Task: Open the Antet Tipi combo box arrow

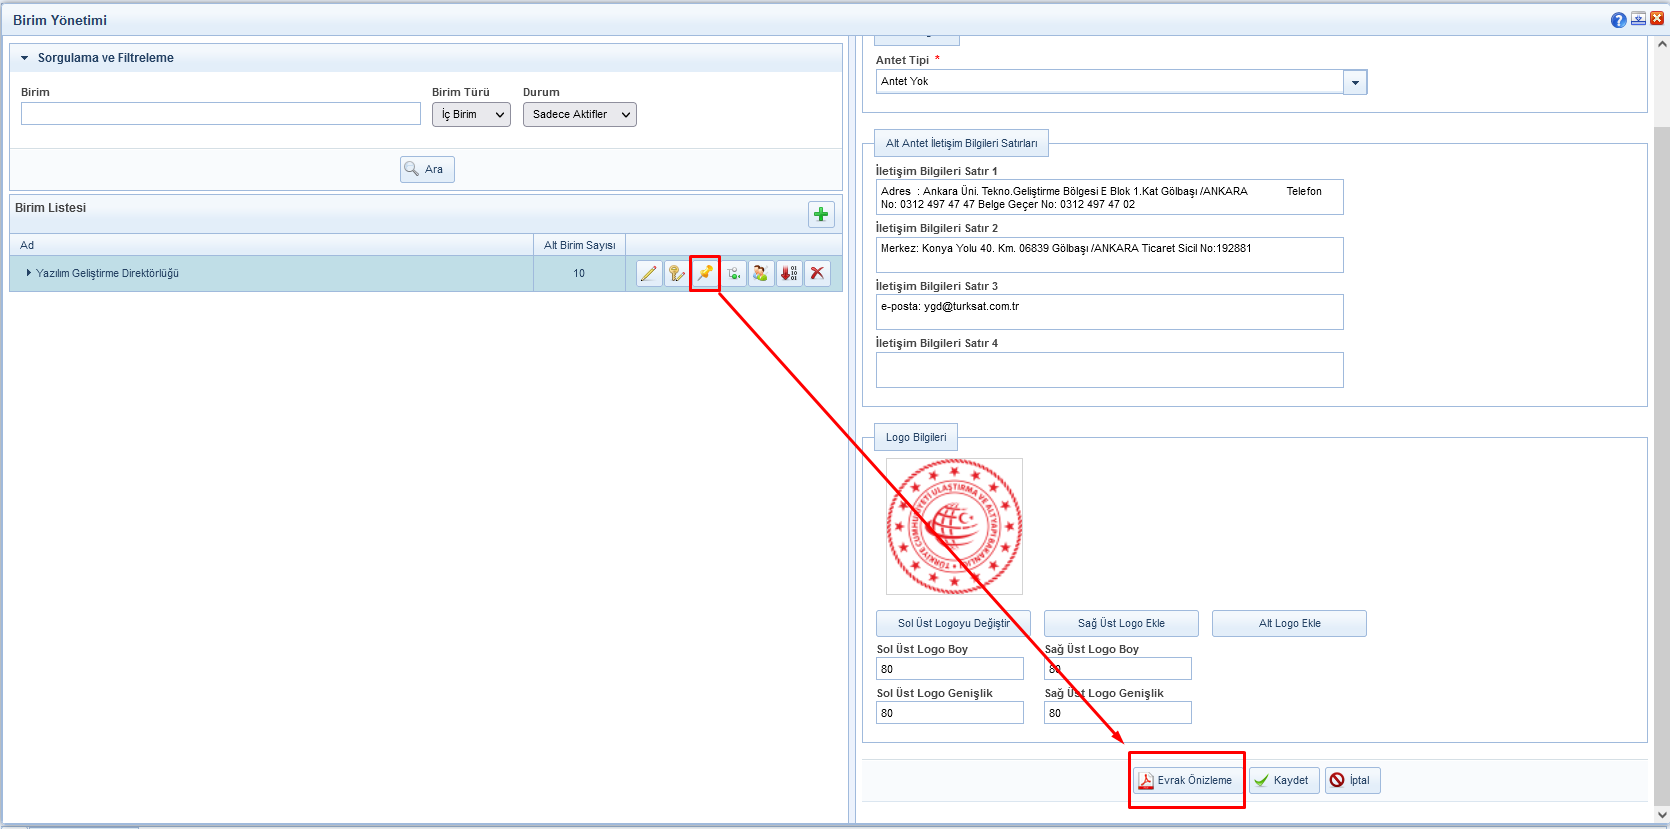Action: pyautogui.click(x=1355, y=82)
